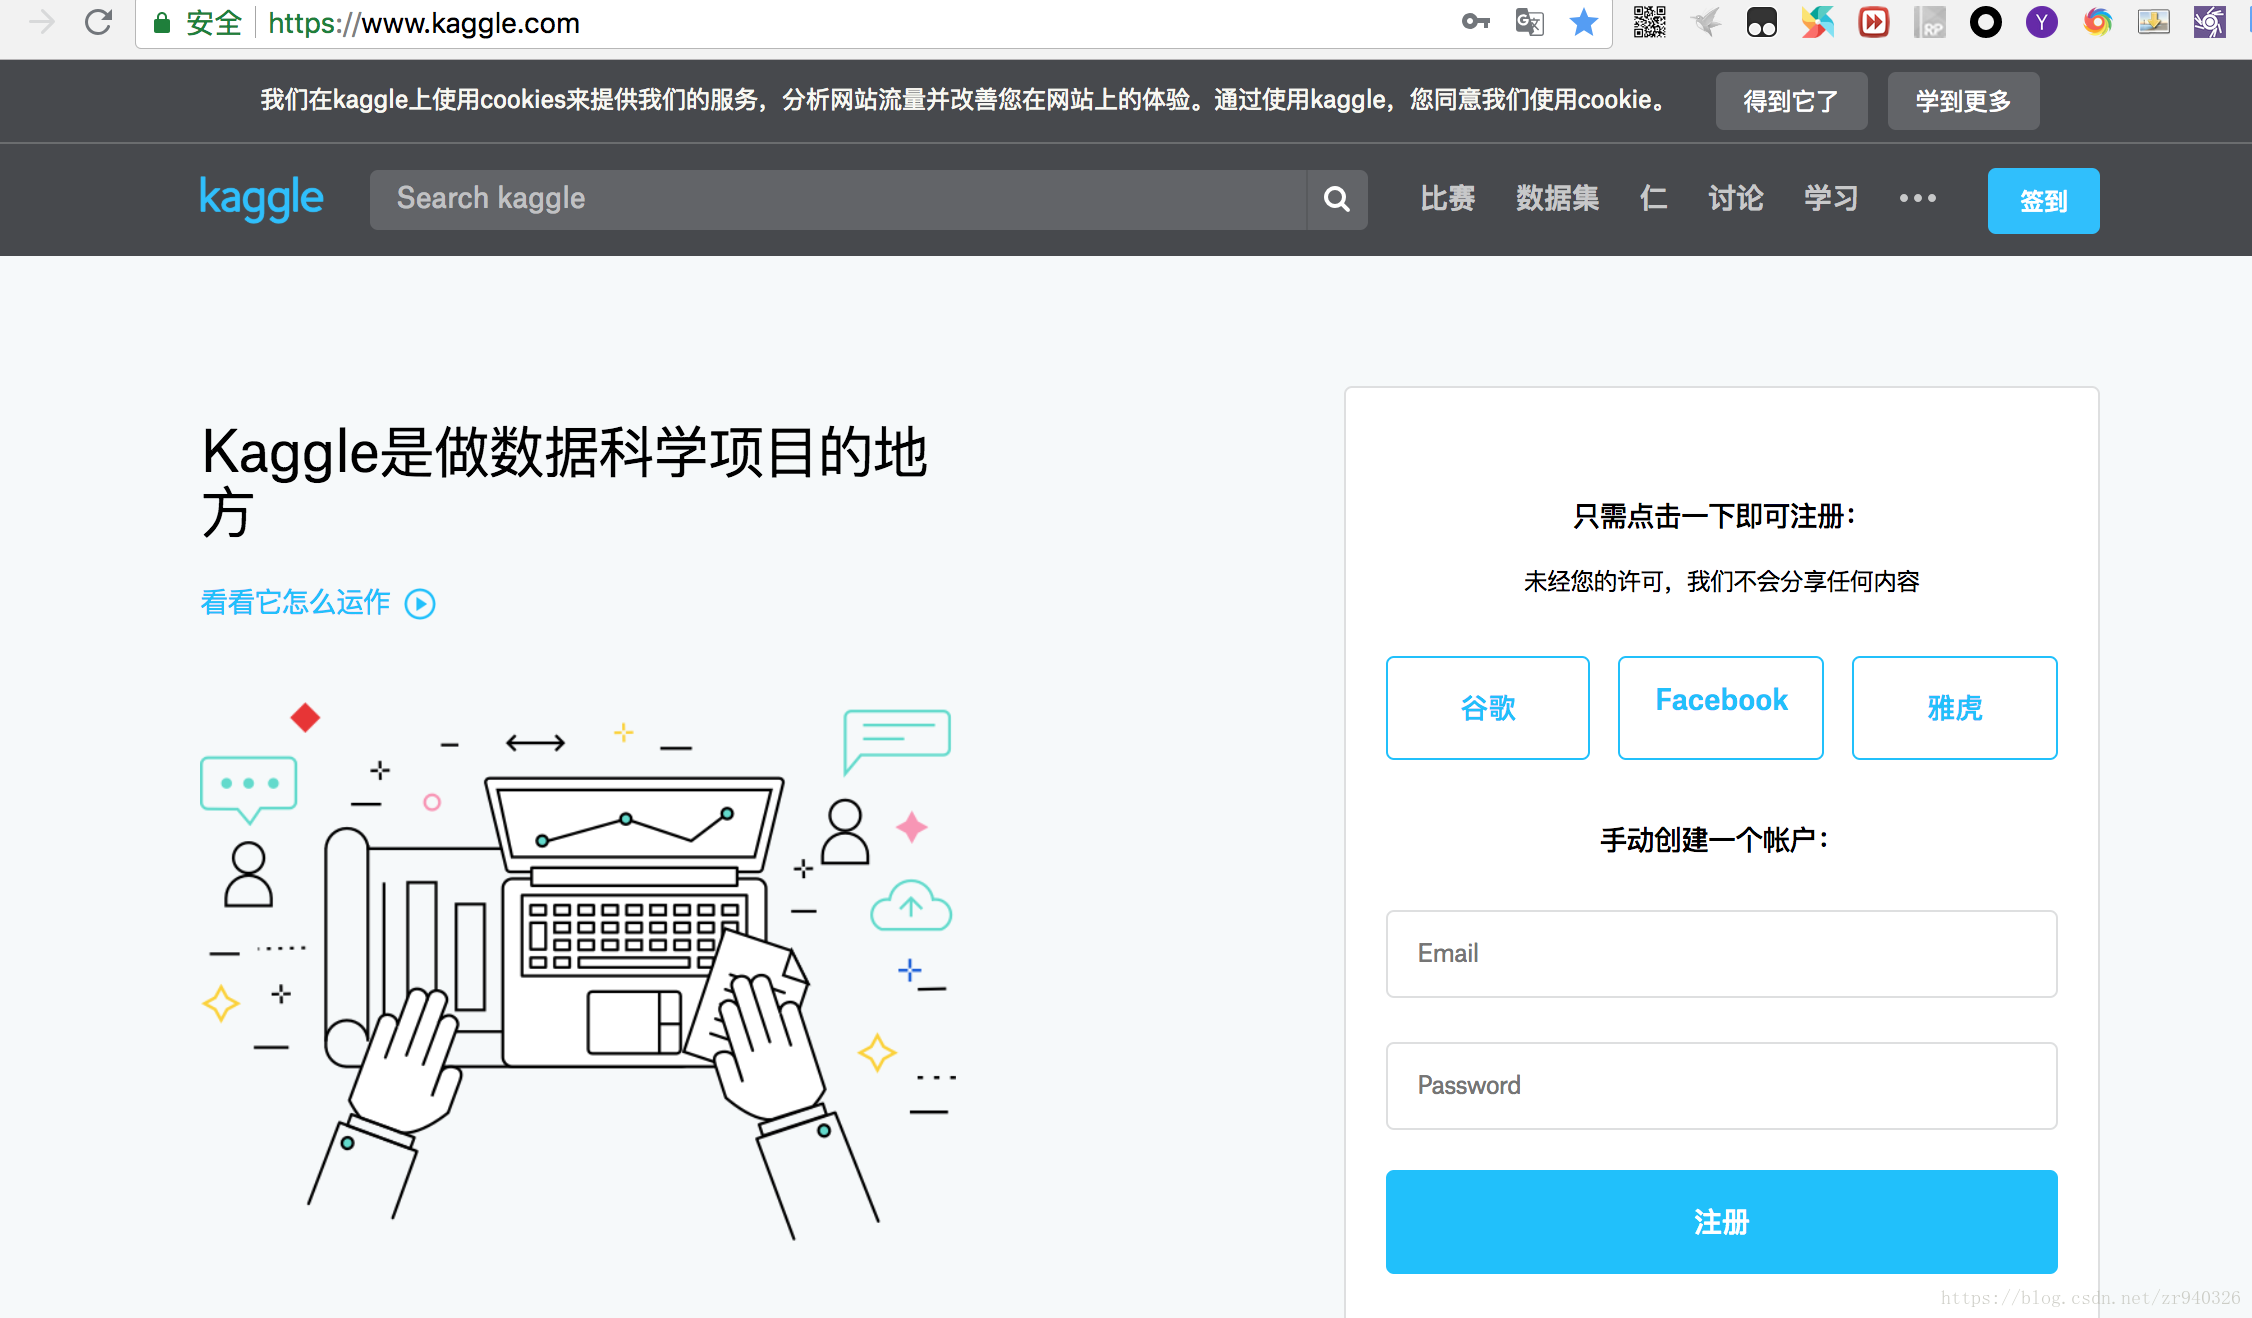Open the Google Translate icon in address bar

(x=1529, y=22)
